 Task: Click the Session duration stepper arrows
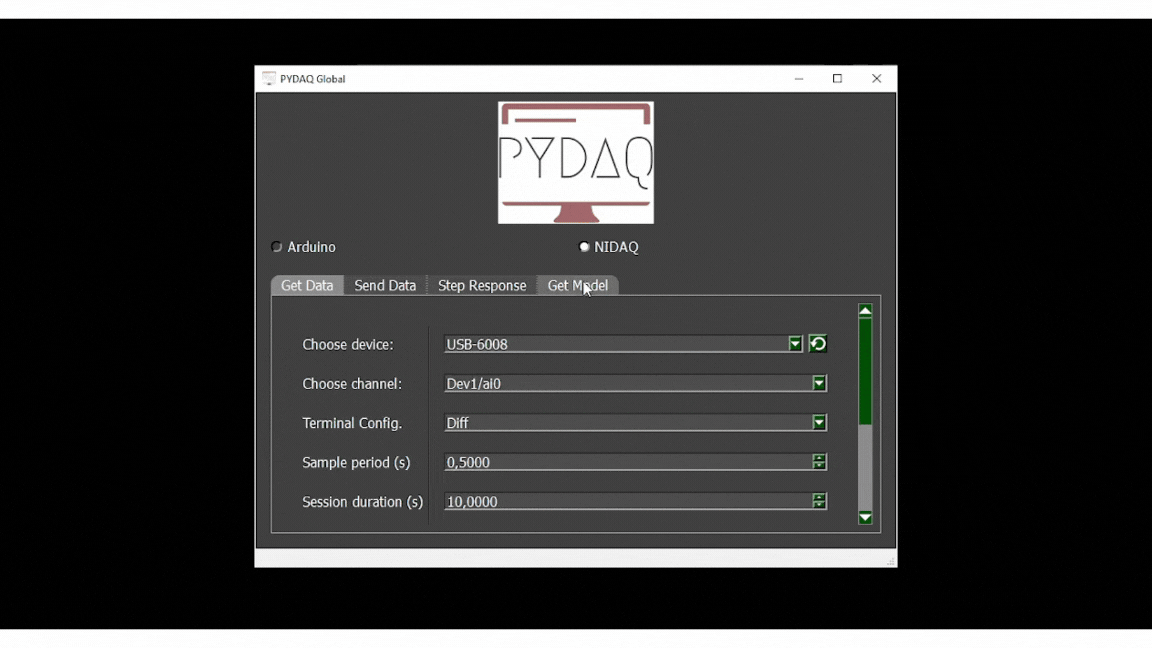(819, 502)
